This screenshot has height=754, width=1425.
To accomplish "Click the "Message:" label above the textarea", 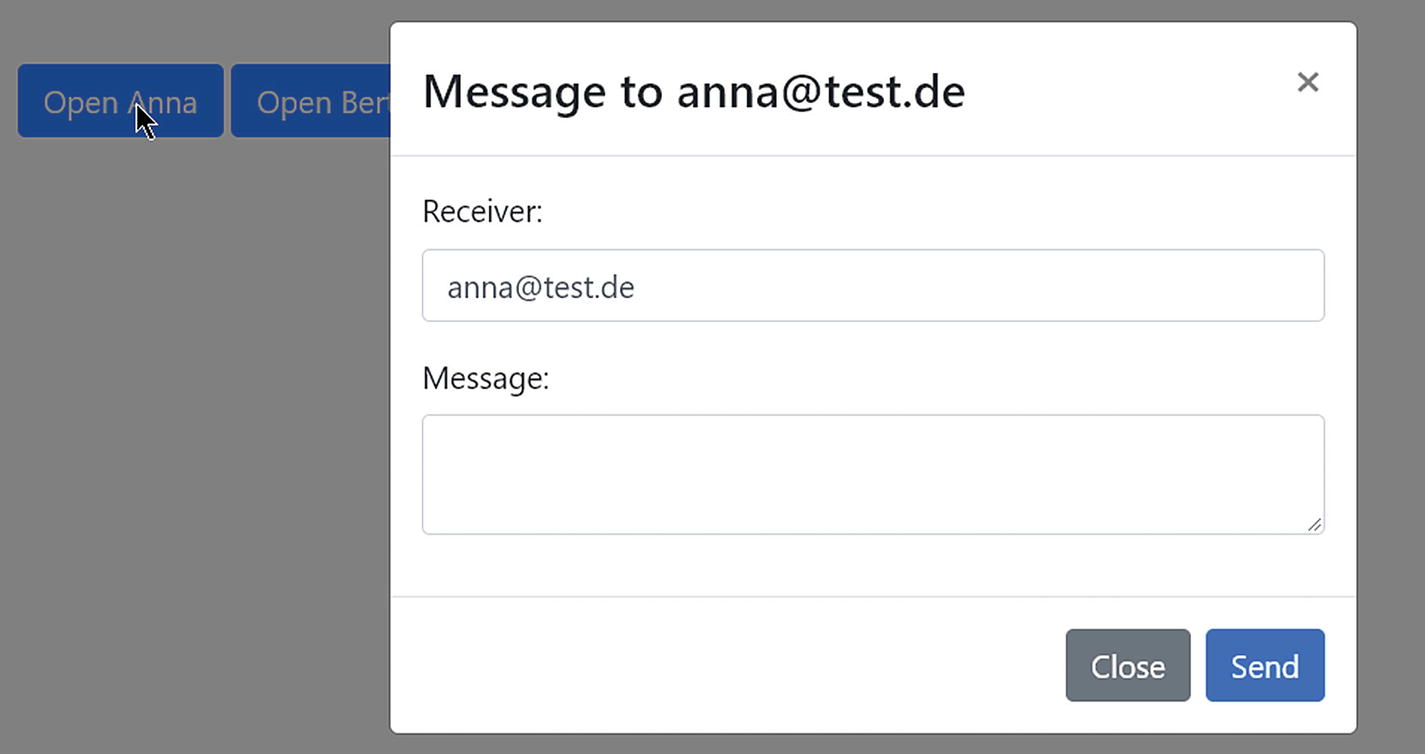I will pyautogui.click(x=485, y=379).
